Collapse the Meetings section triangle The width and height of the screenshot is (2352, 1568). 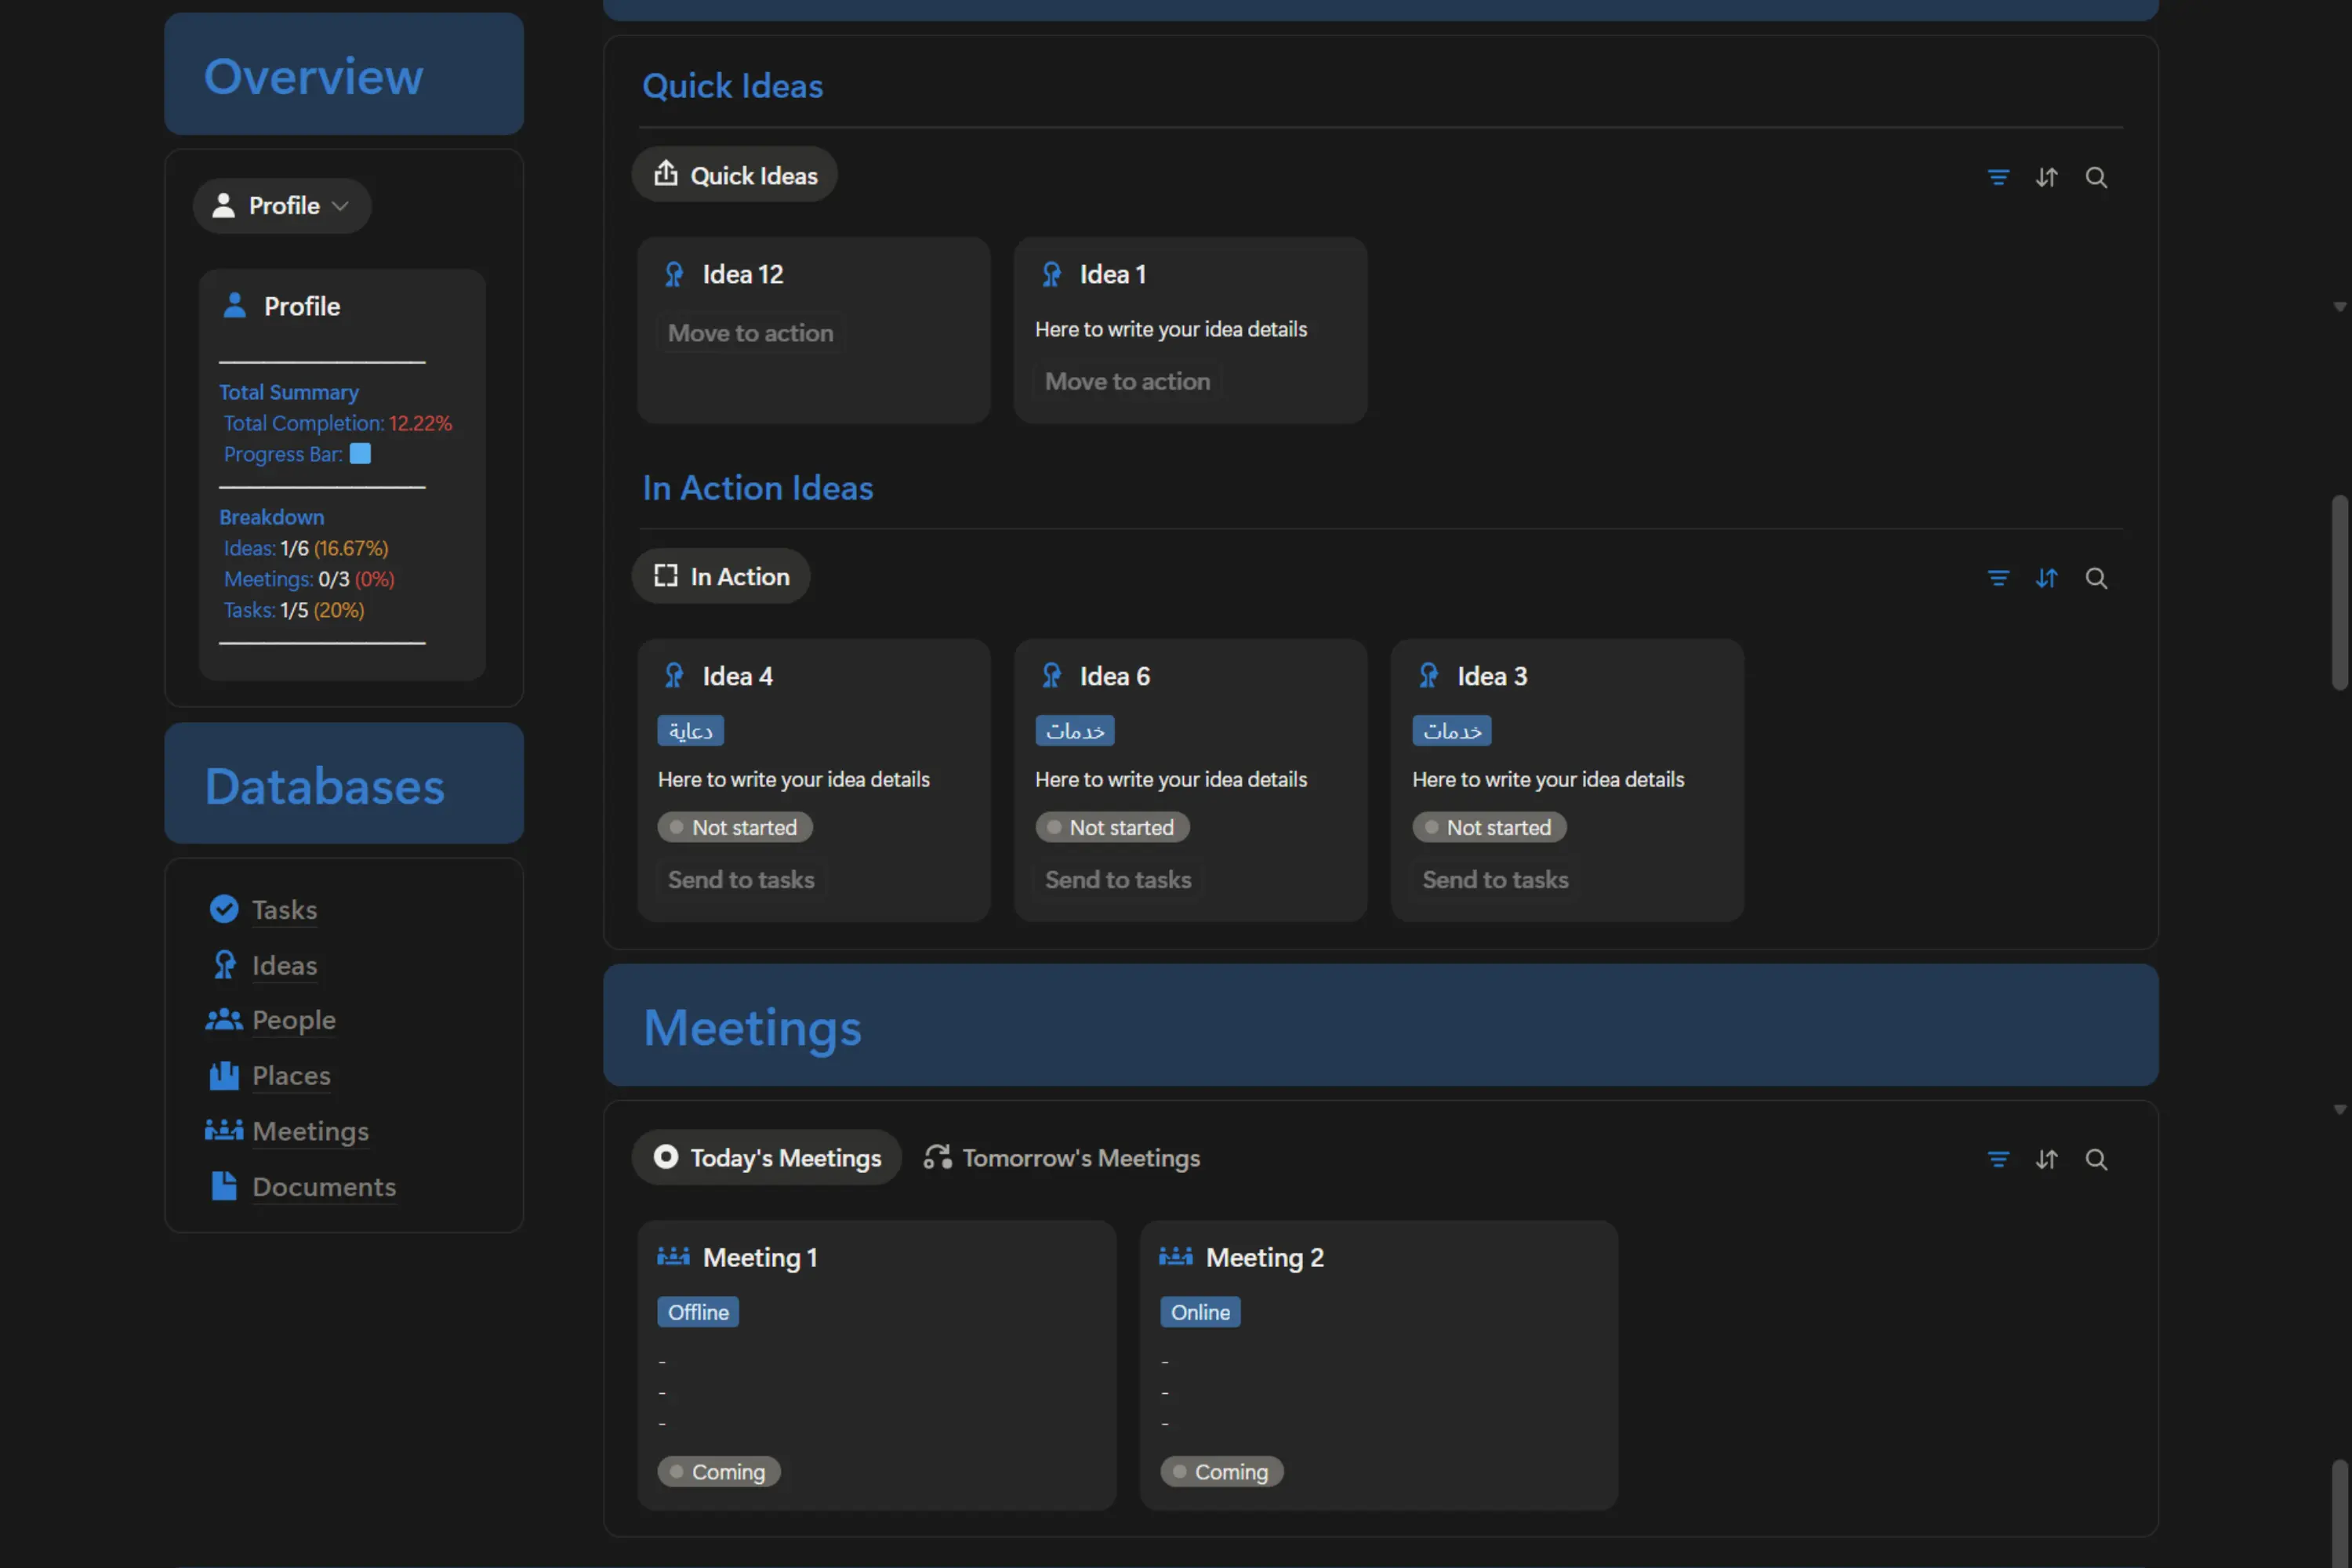tap(2339, 1109)
